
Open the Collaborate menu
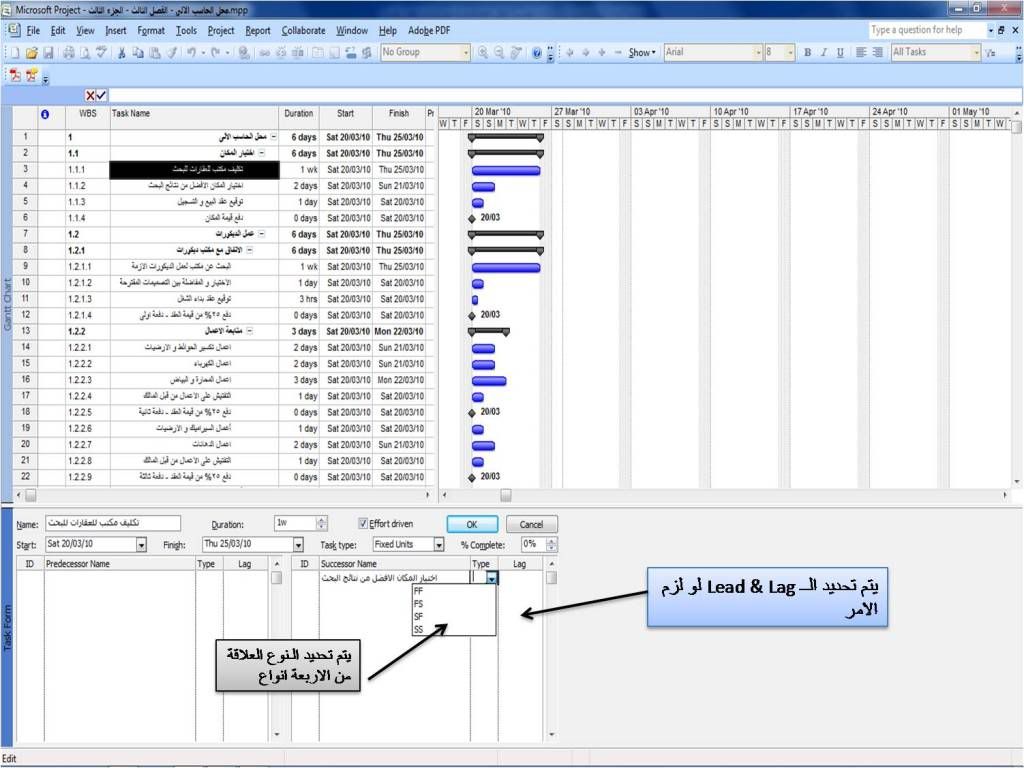point(303,31)
